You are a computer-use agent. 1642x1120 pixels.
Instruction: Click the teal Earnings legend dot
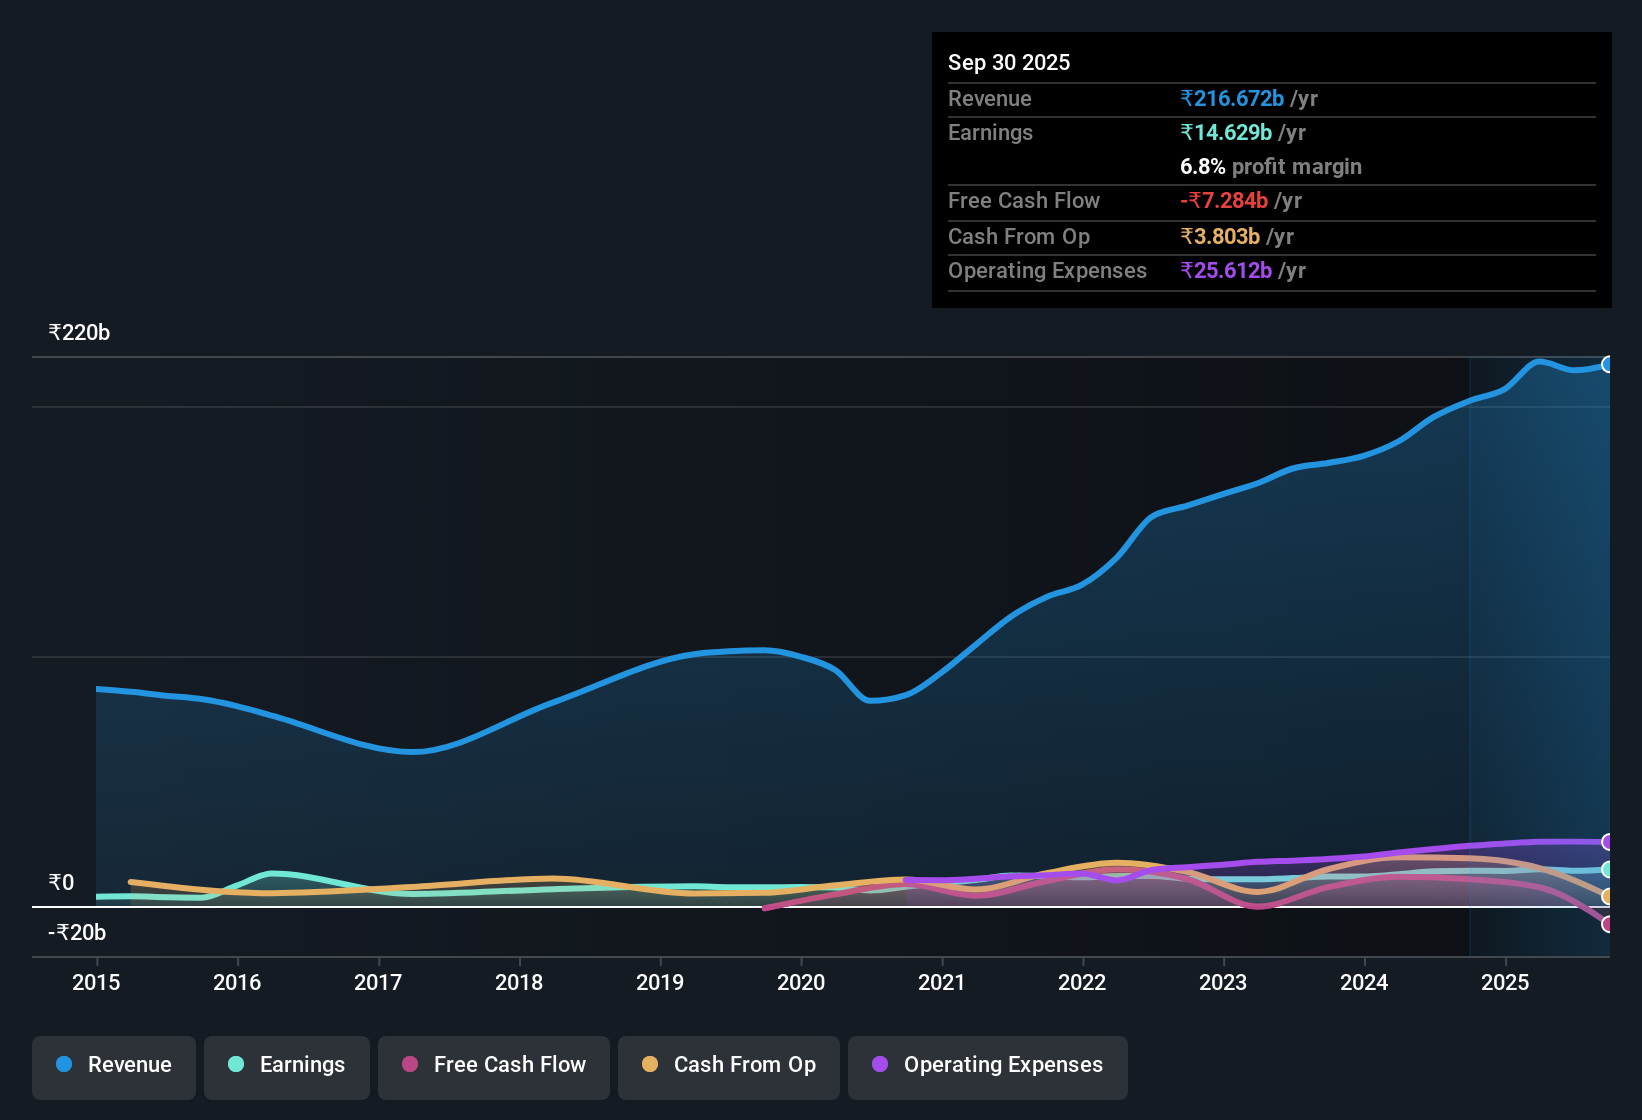(x=236, y=1065)
